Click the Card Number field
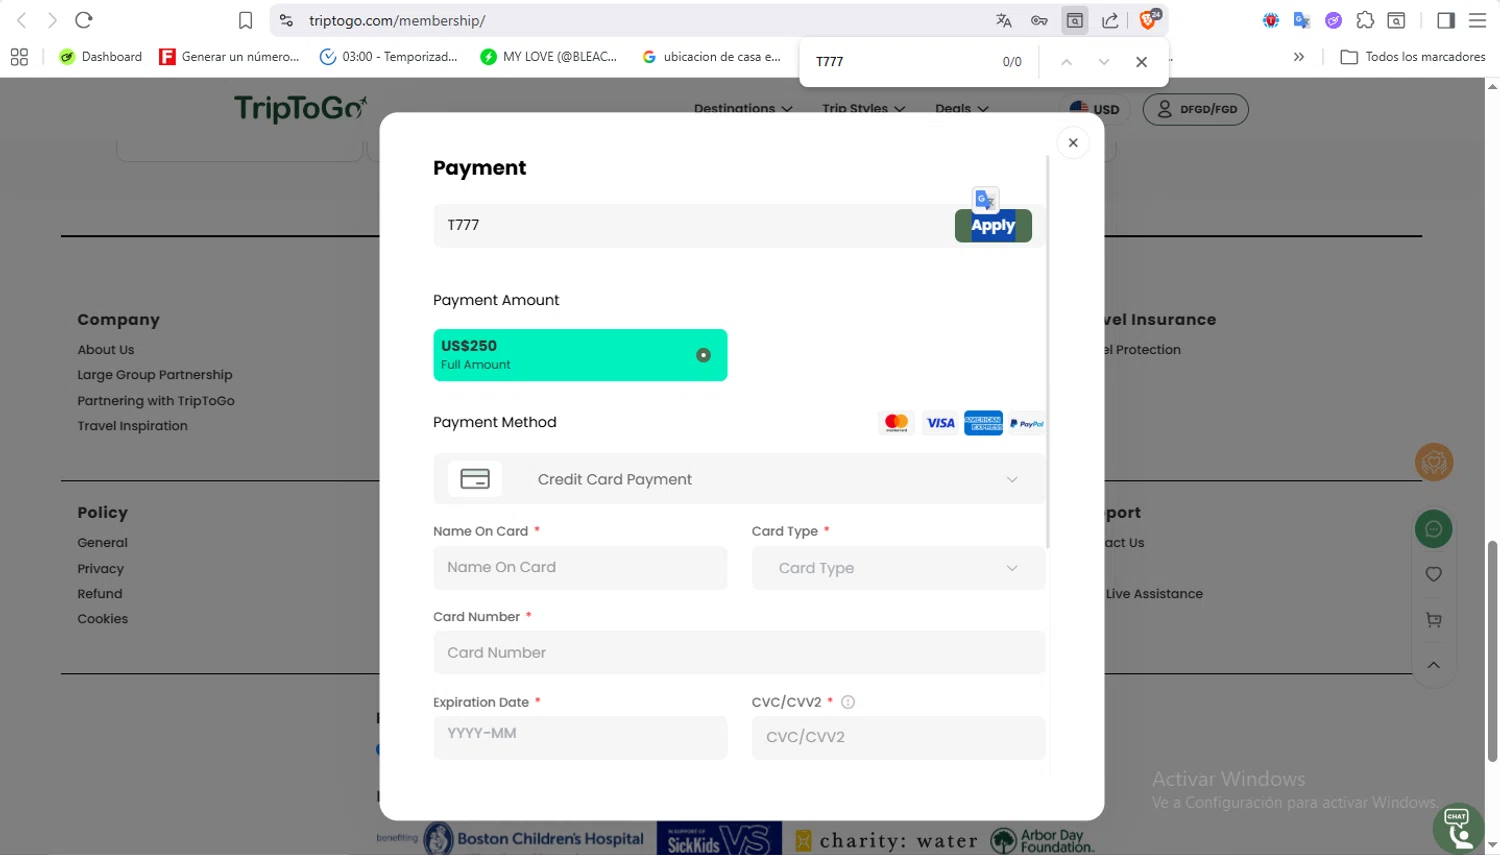Viewport: 1500px width, 855px height. tap(739, 653)
